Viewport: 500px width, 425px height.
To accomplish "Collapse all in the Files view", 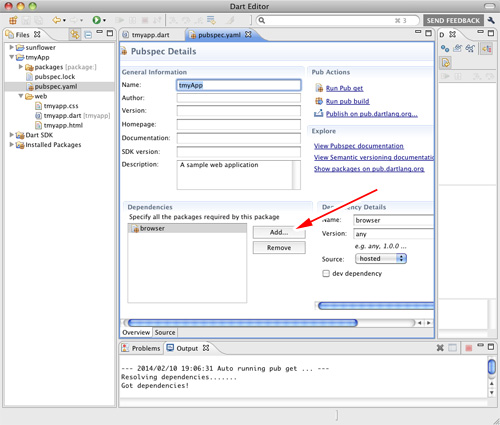I will pyautogui.click(x=88, y=35).
